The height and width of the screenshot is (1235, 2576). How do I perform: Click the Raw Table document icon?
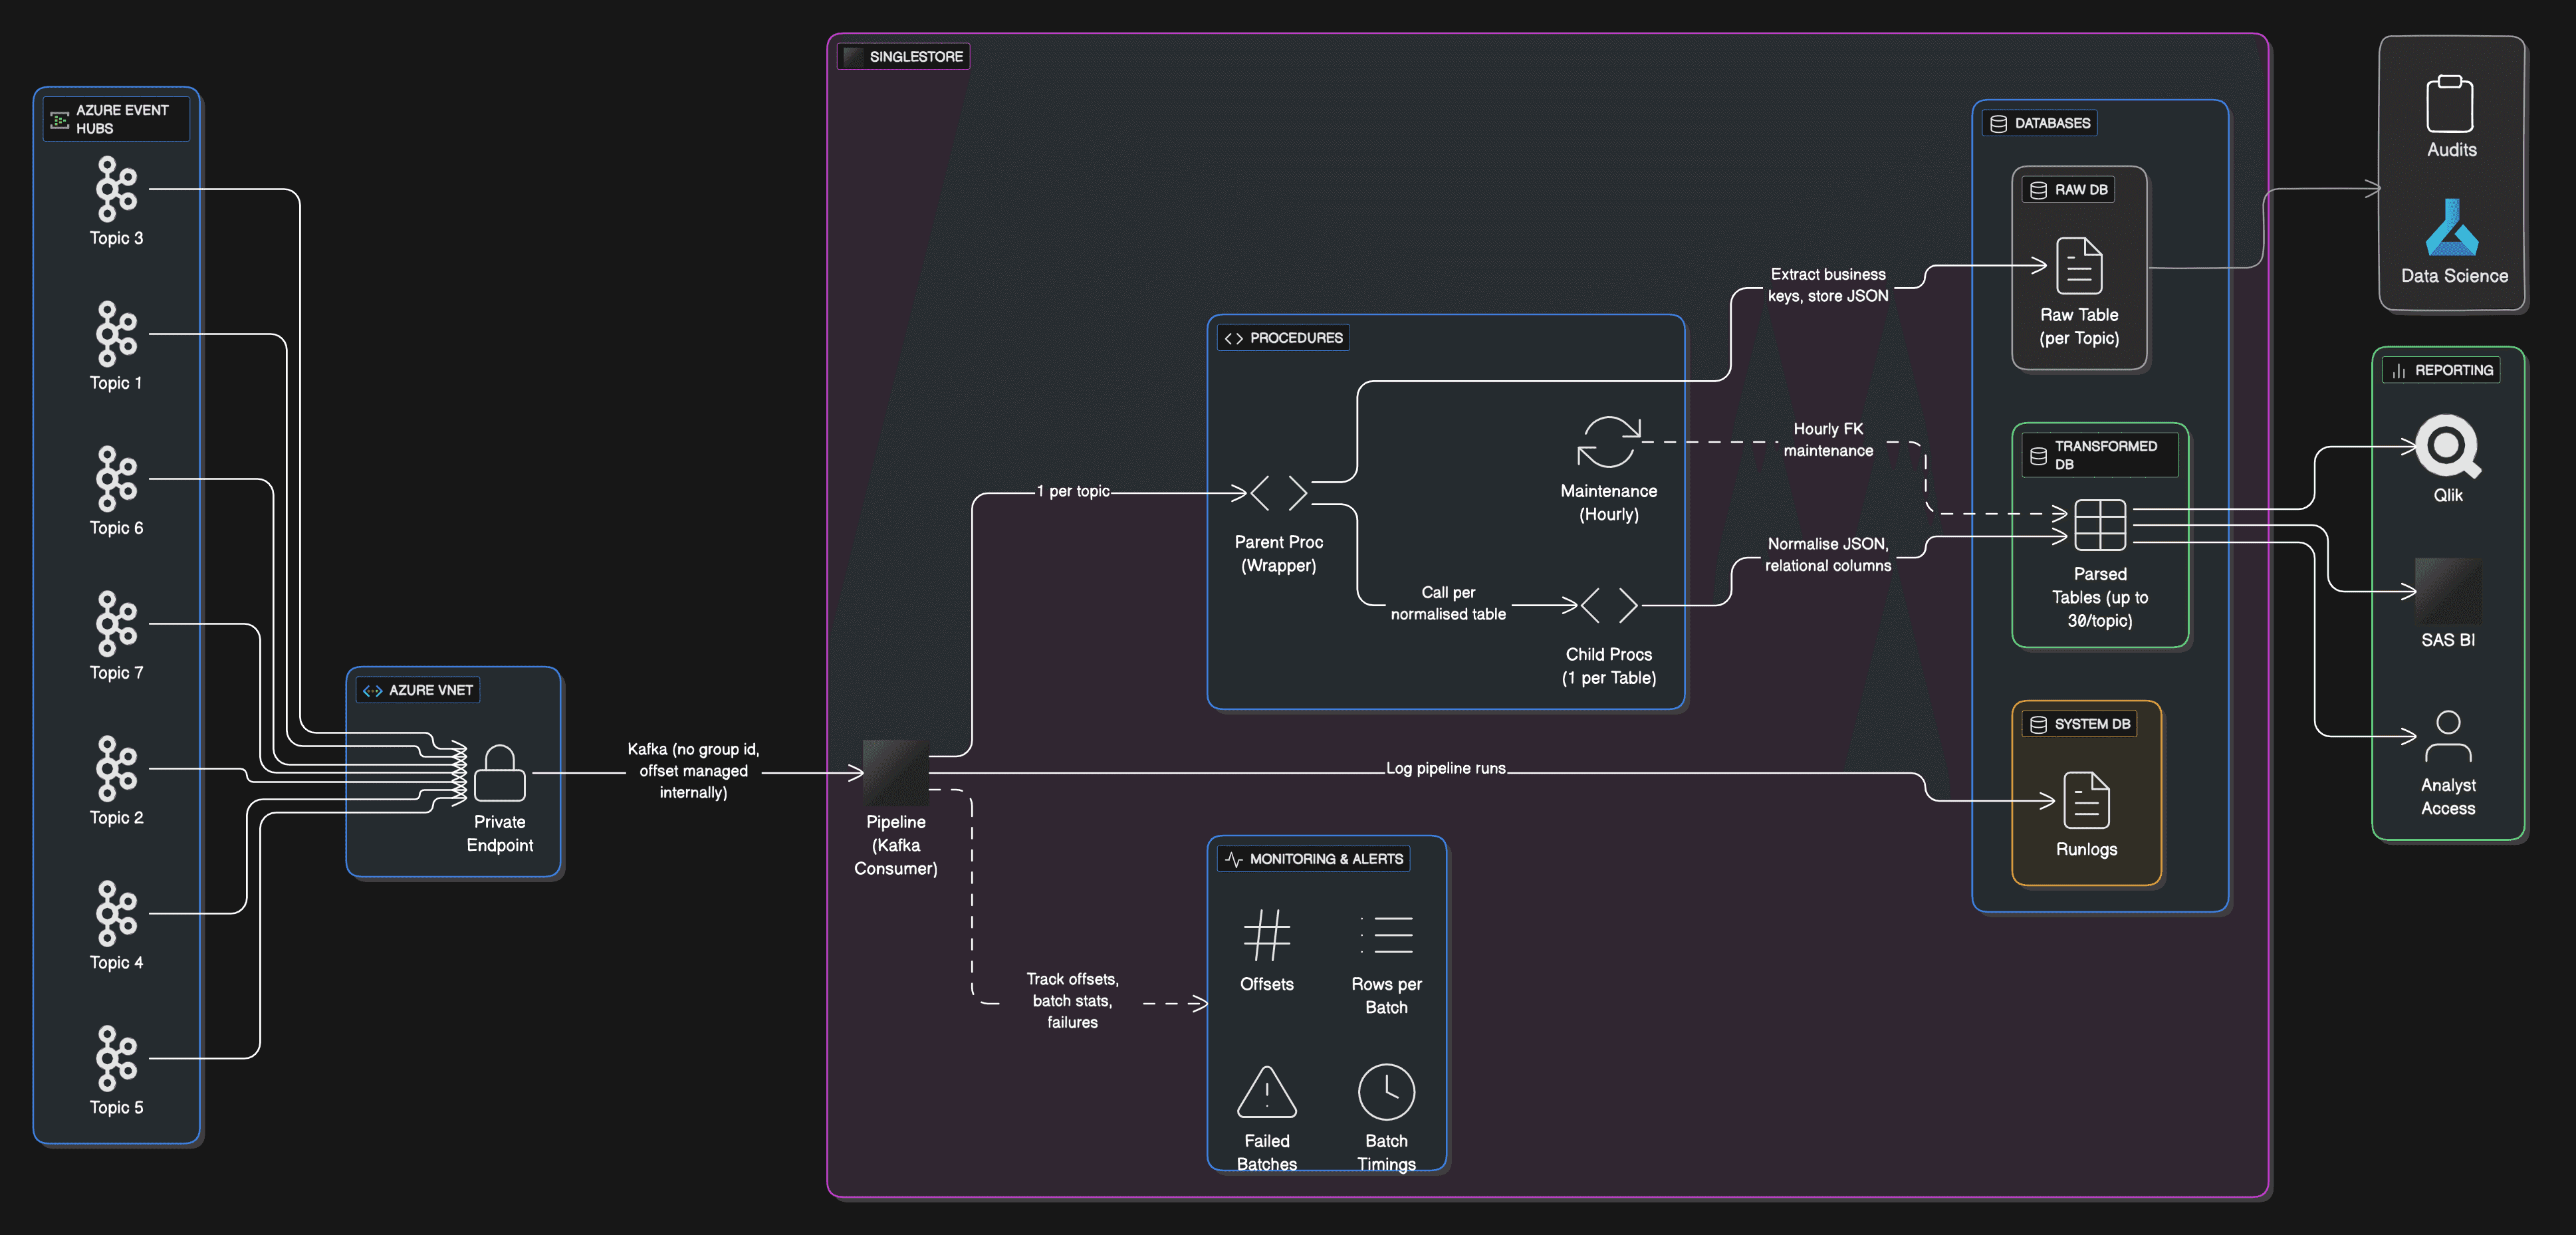pos(2079,266)
